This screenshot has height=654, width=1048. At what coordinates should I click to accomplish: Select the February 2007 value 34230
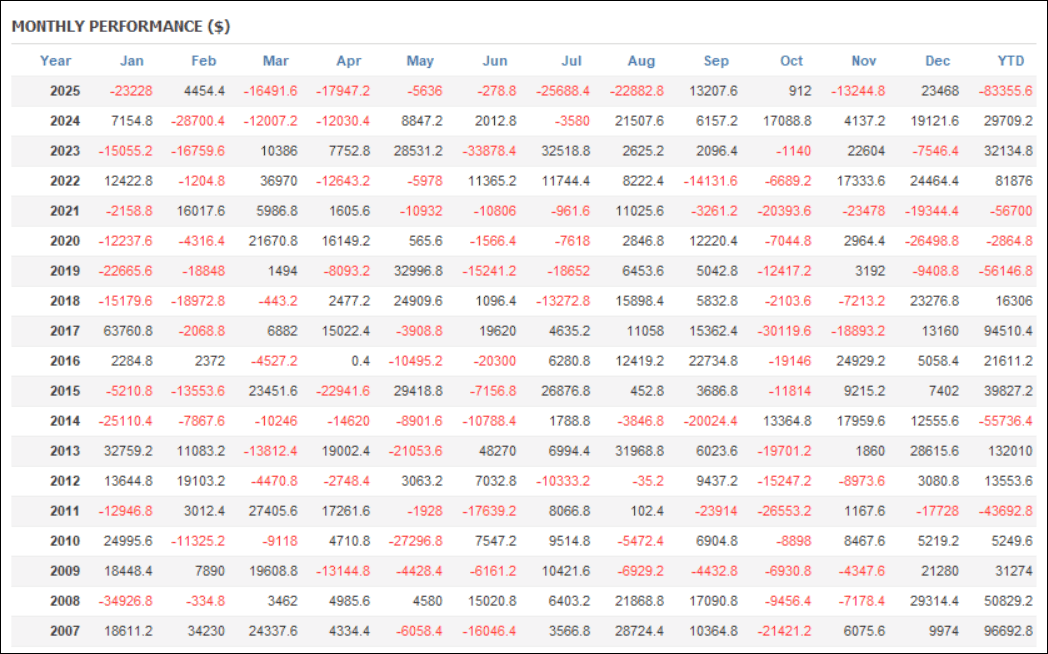tap(205, 632)
